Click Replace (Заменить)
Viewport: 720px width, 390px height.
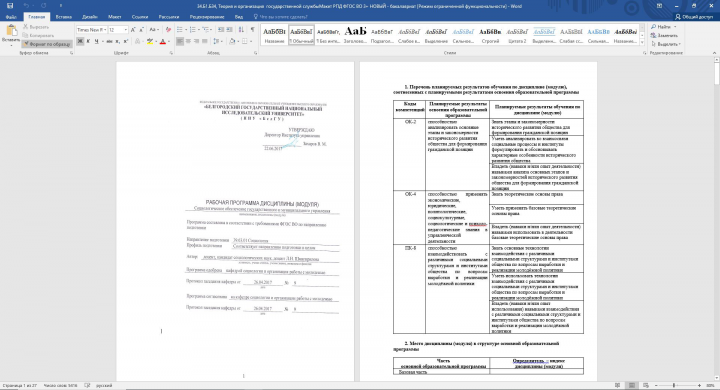pyautogui.click(x=664, y=35)
